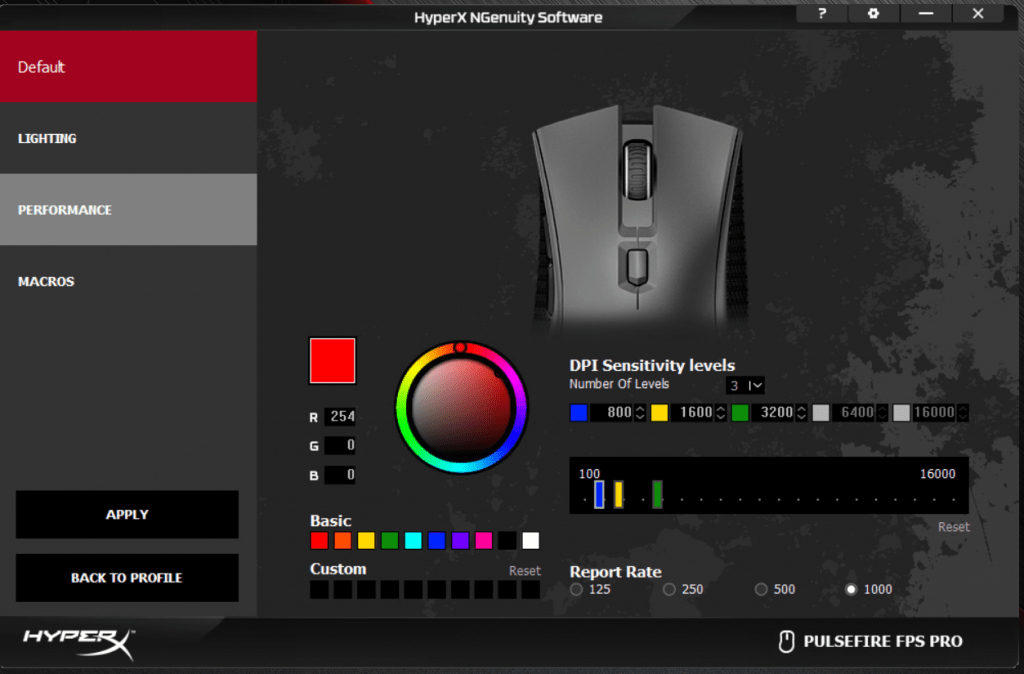Click the stepper arrows beside 800 DPI
Image resolution: width=1024 pixels, height=674 pixels.
640,413
